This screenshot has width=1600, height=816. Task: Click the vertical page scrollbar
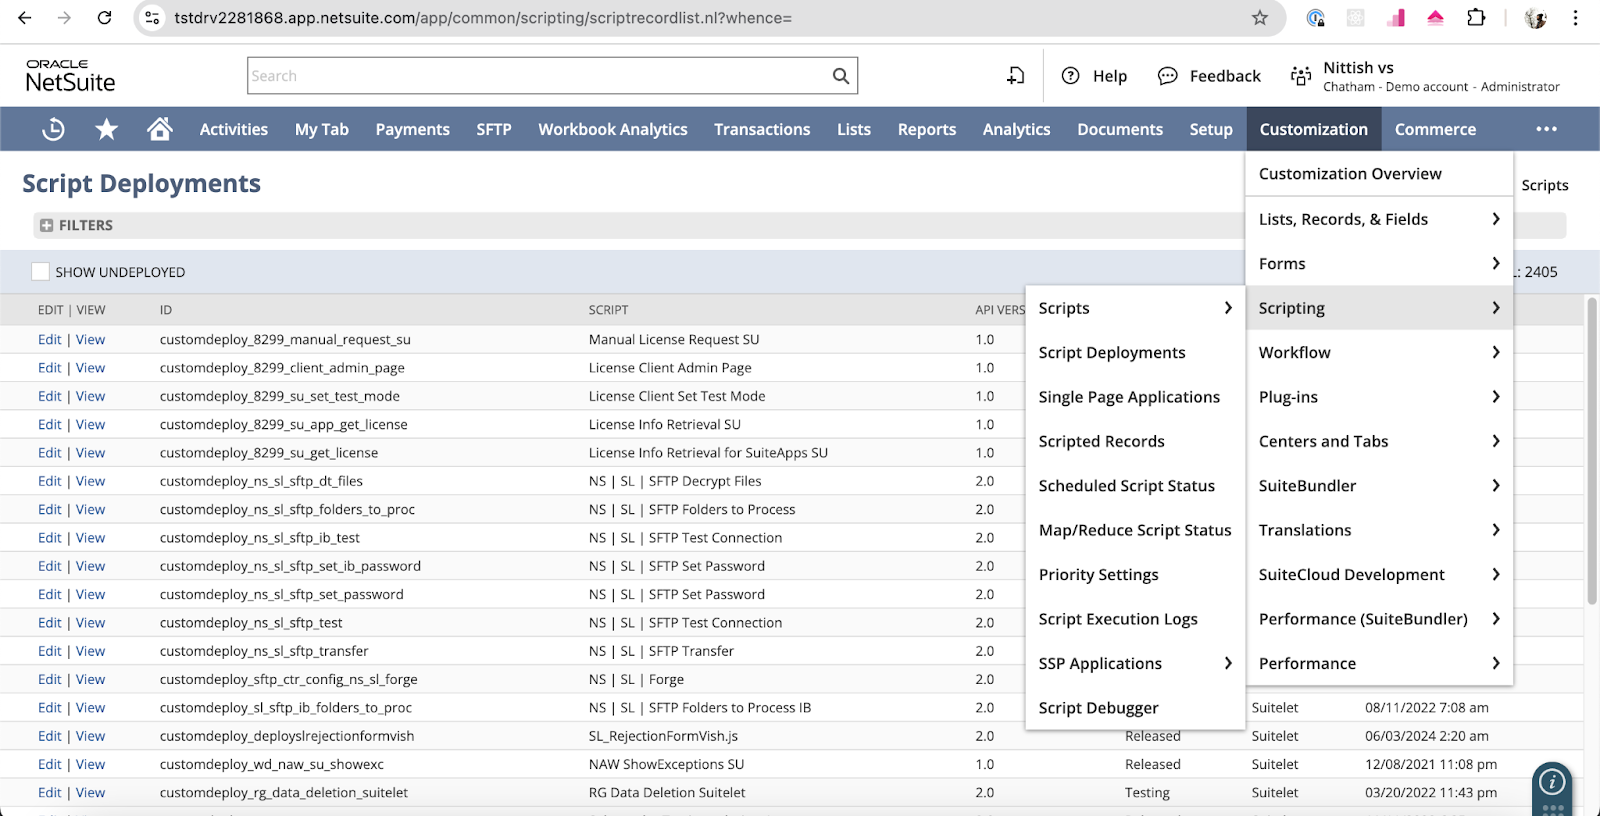(x=1592, y=450)
